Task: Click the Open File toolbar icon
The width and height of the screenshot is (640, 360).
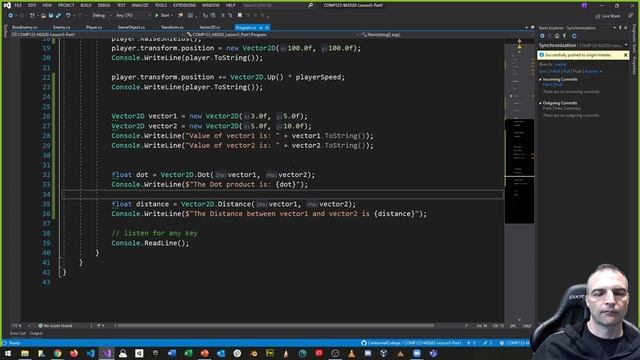Action: point(43,16)
